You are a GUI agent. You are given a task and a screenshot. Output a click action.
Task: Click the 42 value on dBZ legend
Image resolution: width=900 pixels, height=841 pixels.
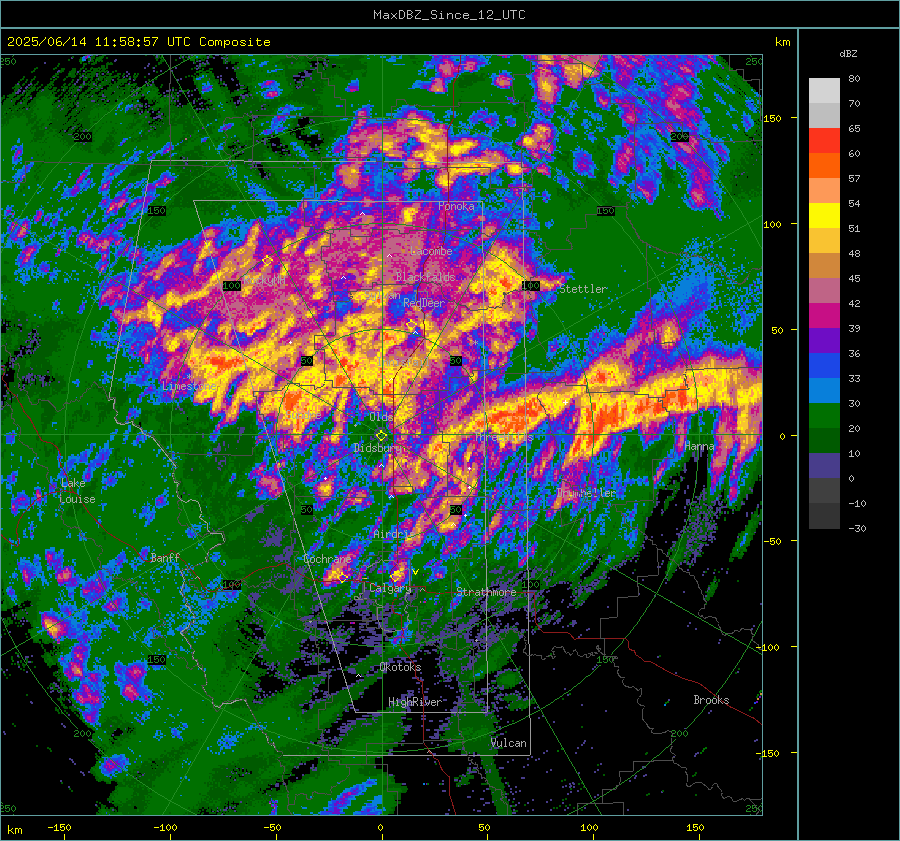click(x=854, y=303)
